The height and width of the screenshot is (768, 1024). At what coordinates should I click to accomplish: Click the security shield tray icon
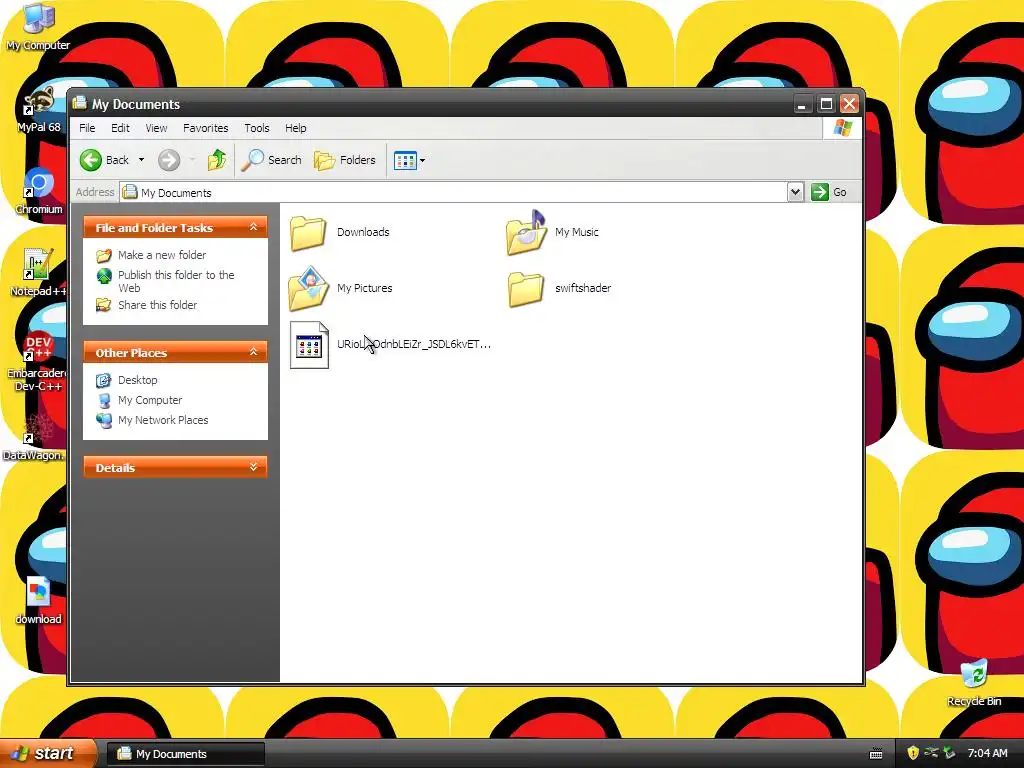(913, 753)
